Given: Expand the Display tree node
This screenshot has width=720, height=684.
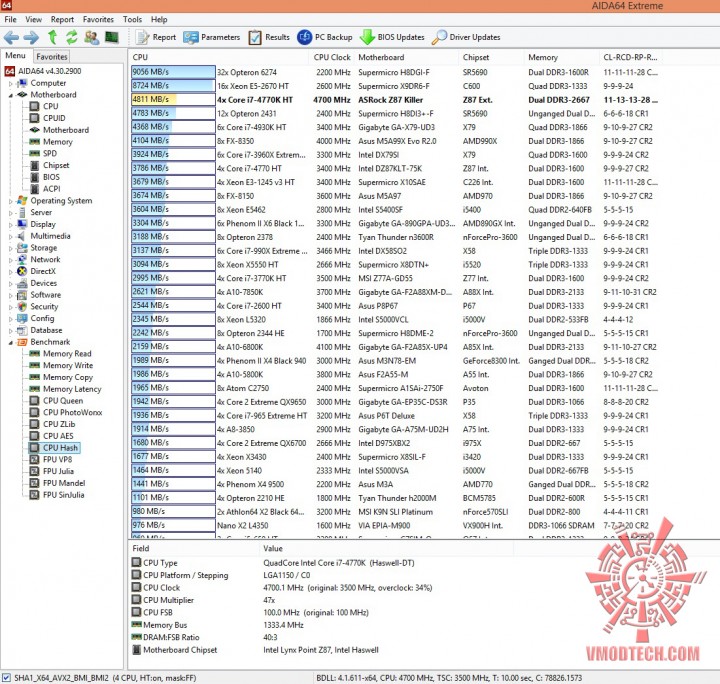Looking at the screenshot, I should click(11, 224).
